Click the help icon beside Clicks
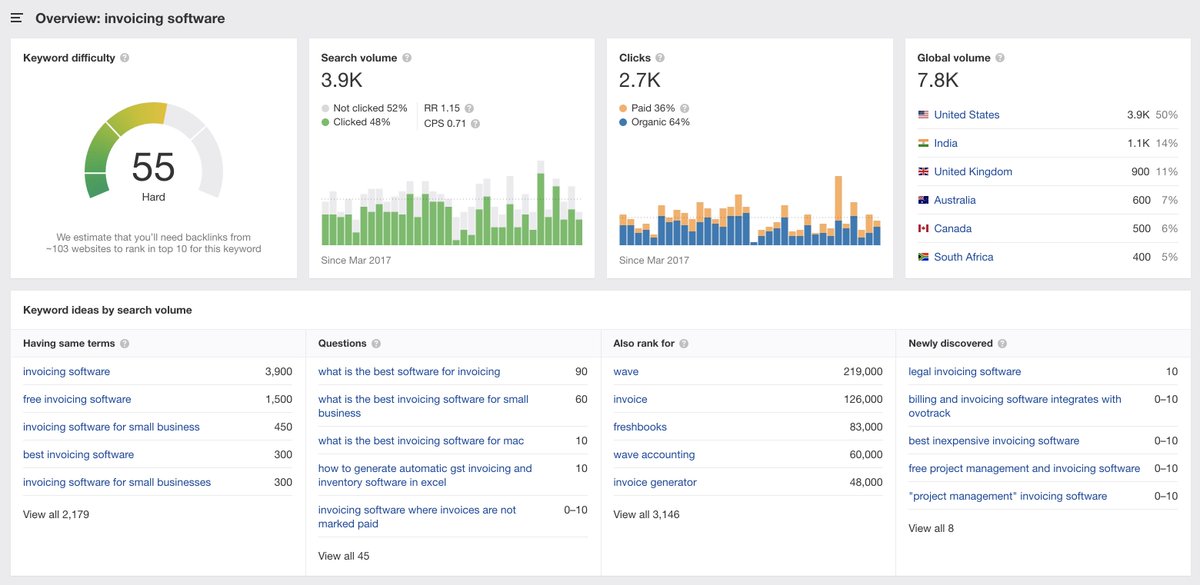The height and width of the screenshot is (585, 1200). pyautogui.click(x=660, y=58)
